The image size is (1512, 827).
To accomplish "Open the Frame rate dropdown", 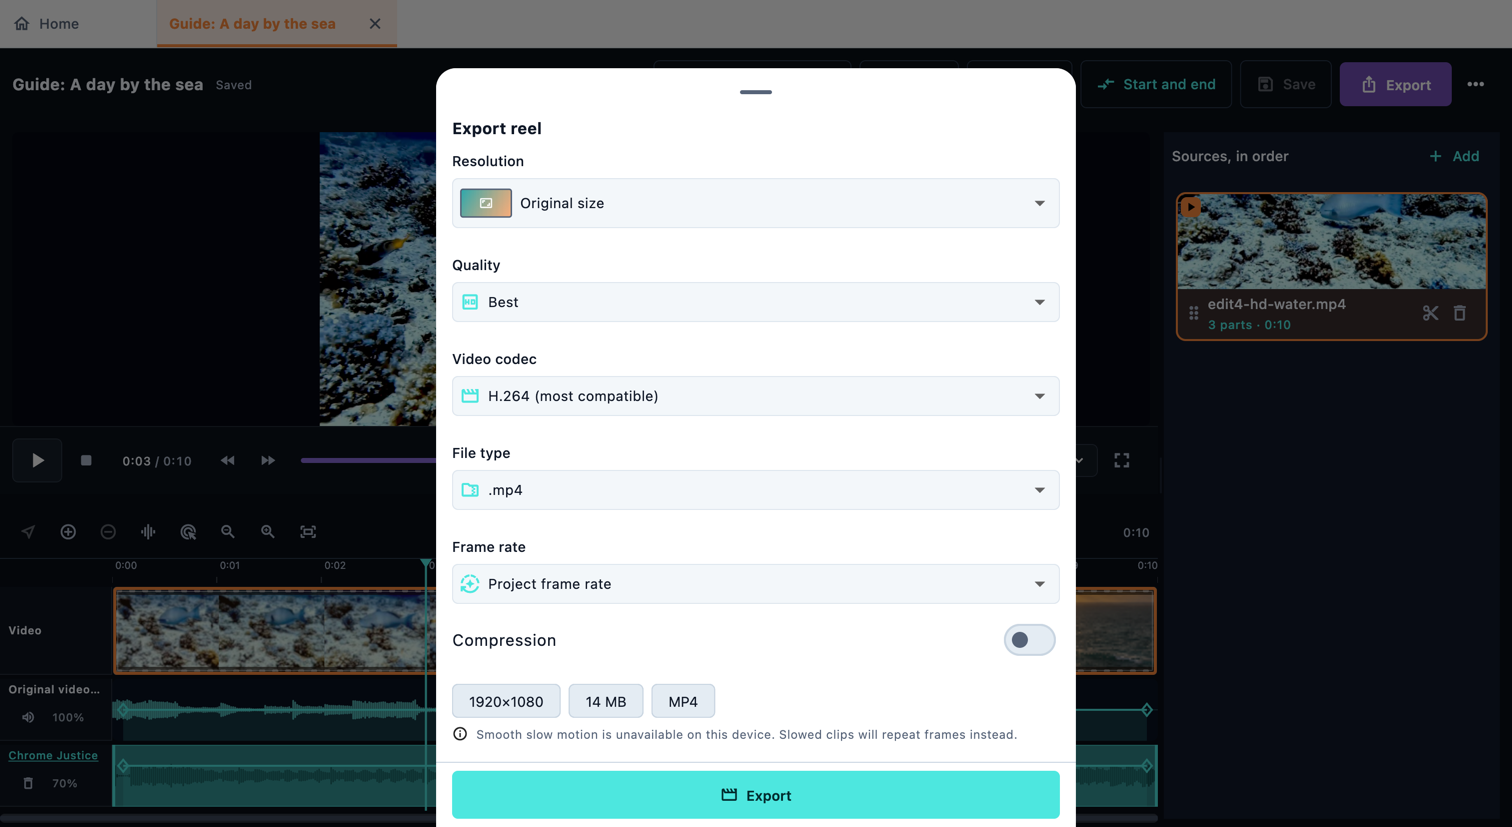I will [x=756, y=584].
